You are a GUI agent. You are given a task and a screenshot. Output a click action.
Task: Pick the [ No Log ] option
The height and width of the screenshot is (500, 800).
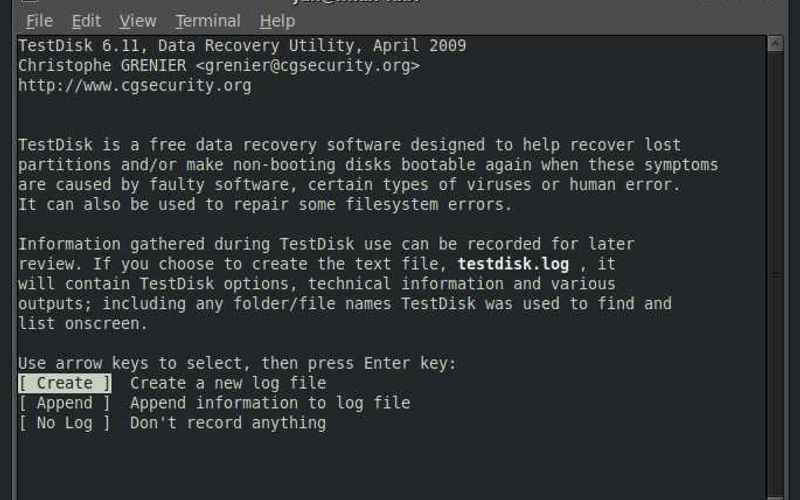65,423
